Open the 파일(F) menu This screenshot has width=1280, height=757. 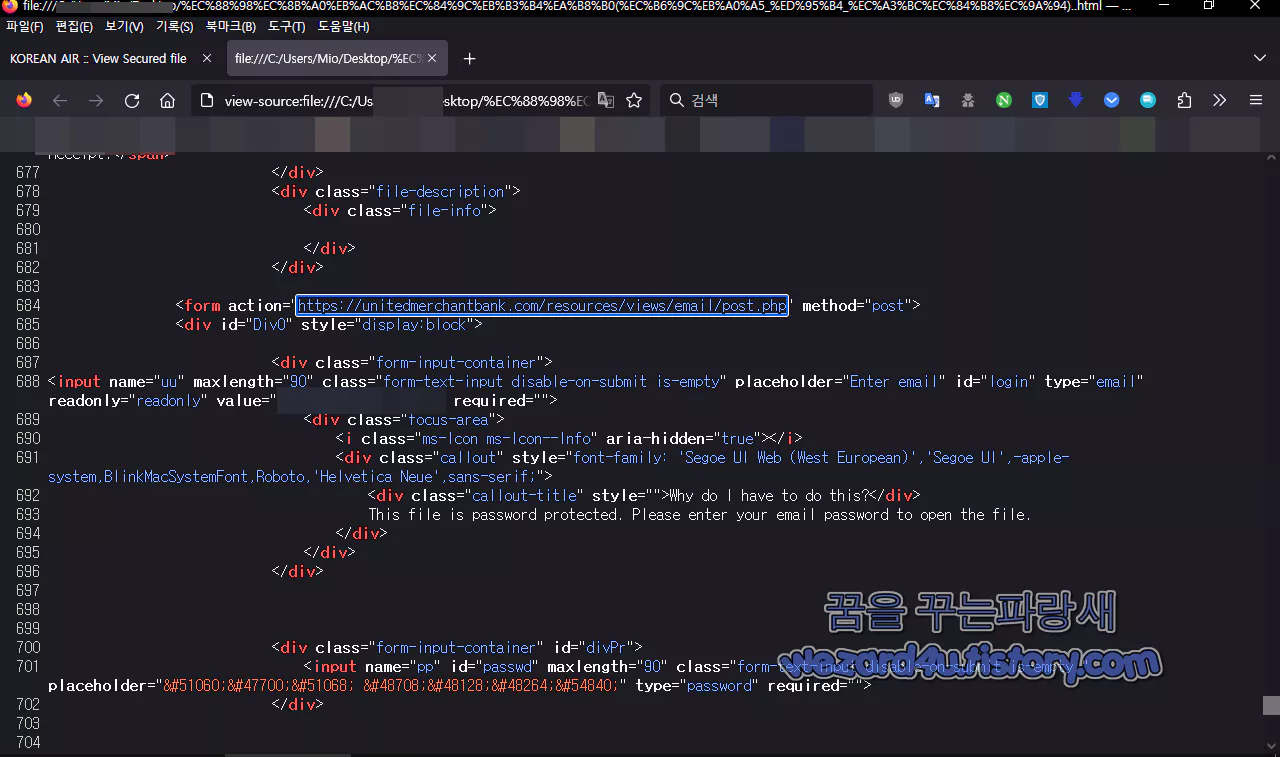25,26
